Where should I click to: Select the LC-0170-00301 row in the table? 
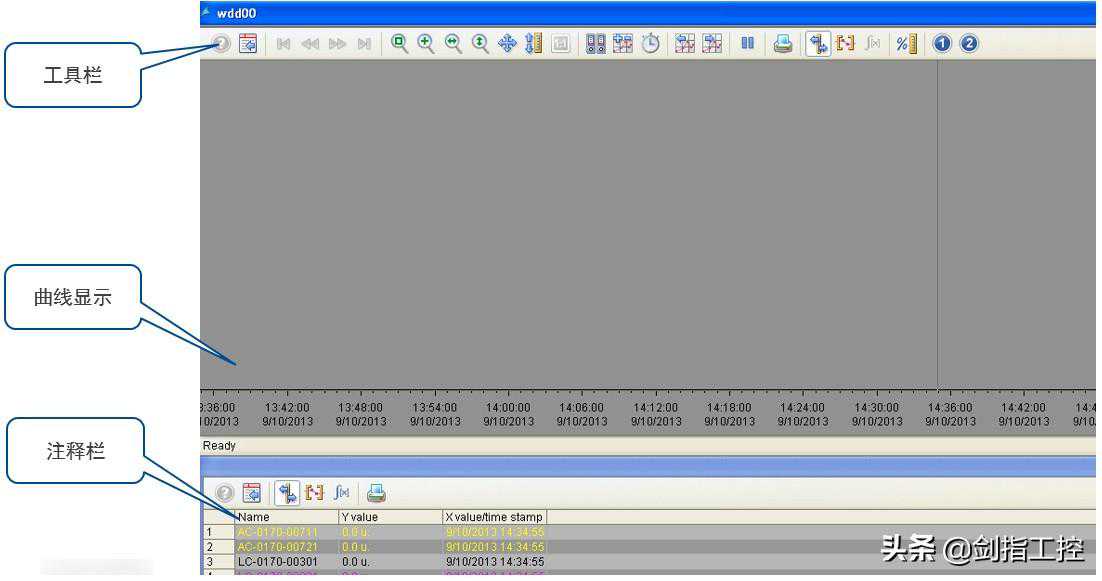pyautogui.click(x=277, y=562)
